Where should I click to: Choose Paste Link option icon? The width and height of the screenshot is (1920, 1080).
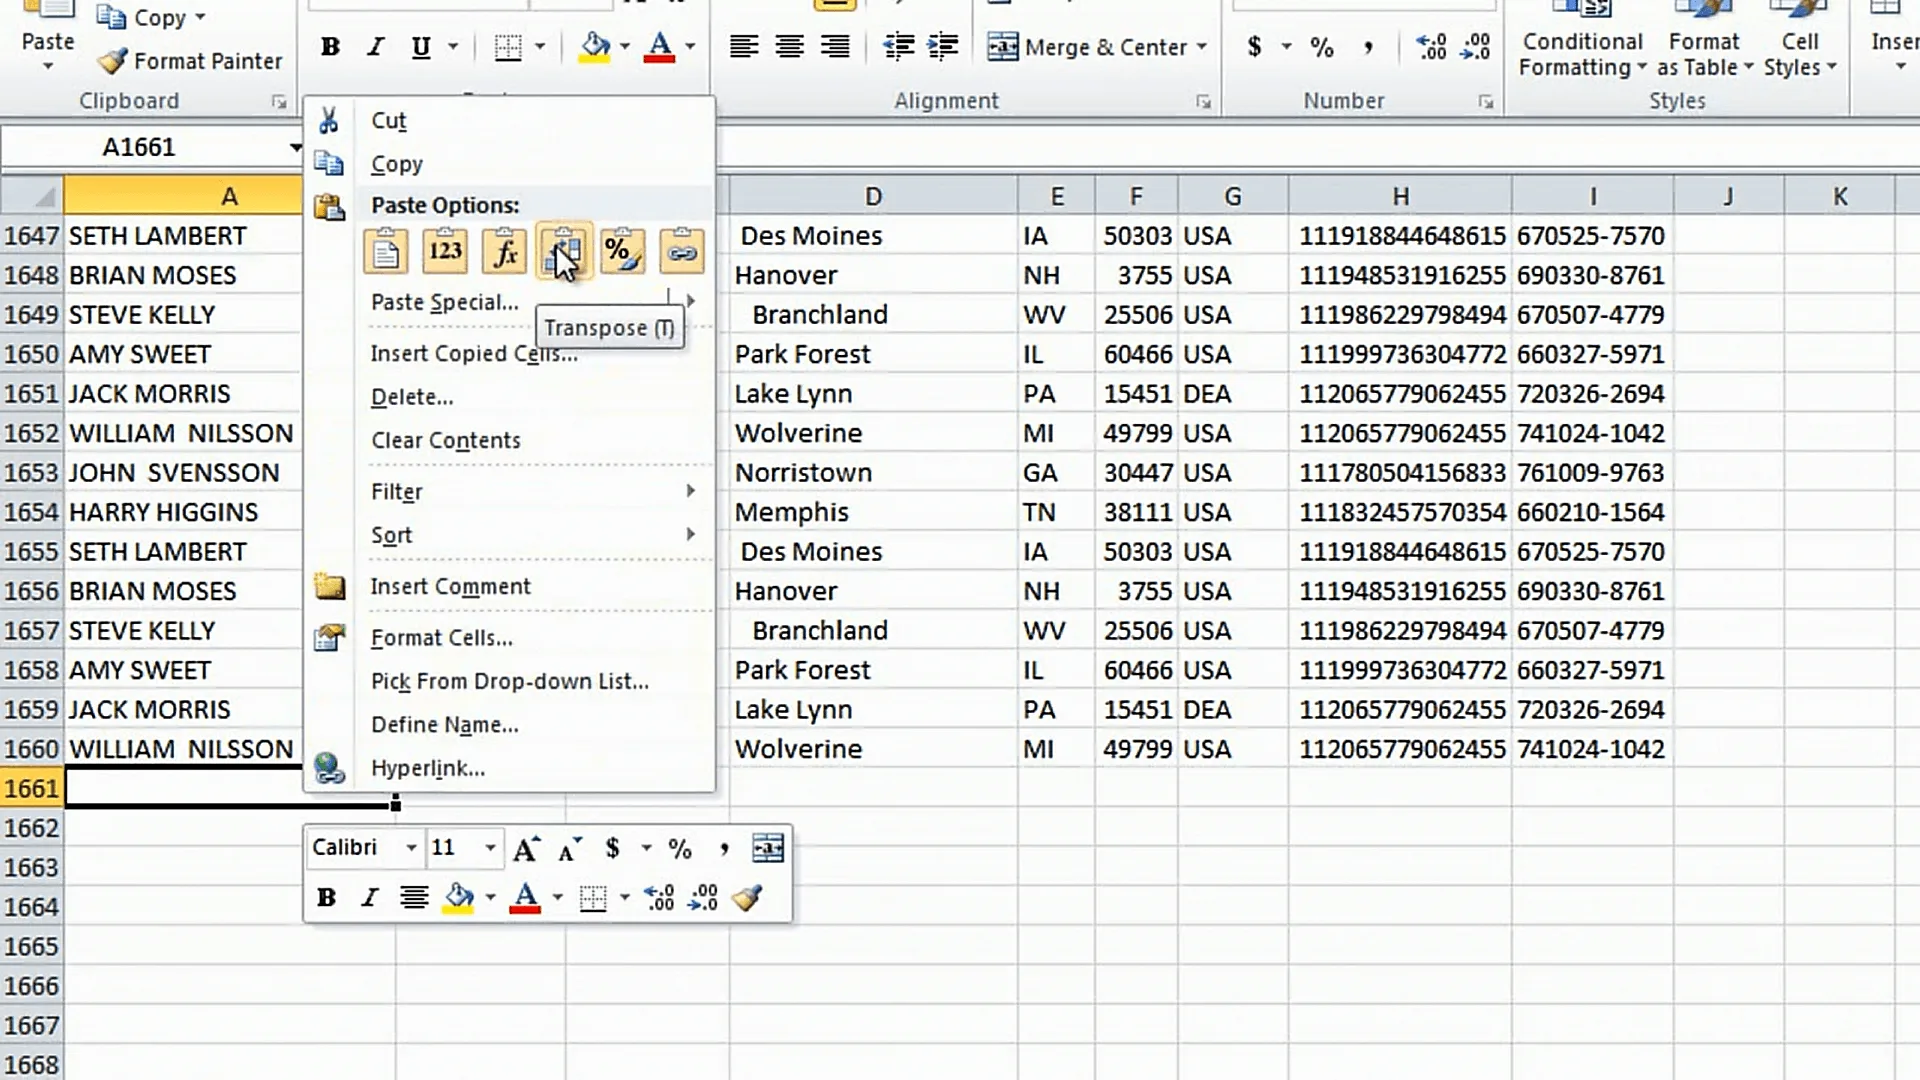[x=682, y=251]
